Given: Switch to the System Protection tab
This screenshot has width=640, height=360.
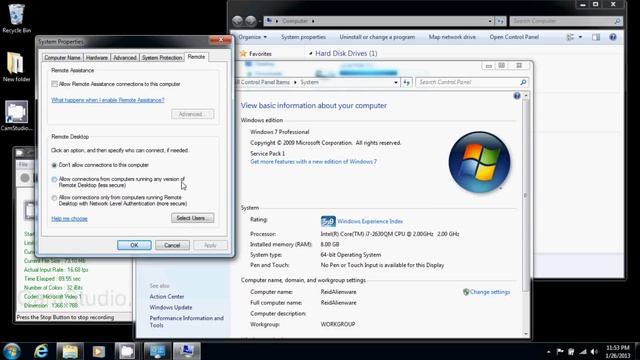Looking at the screenshot, I should coord(162,58).
